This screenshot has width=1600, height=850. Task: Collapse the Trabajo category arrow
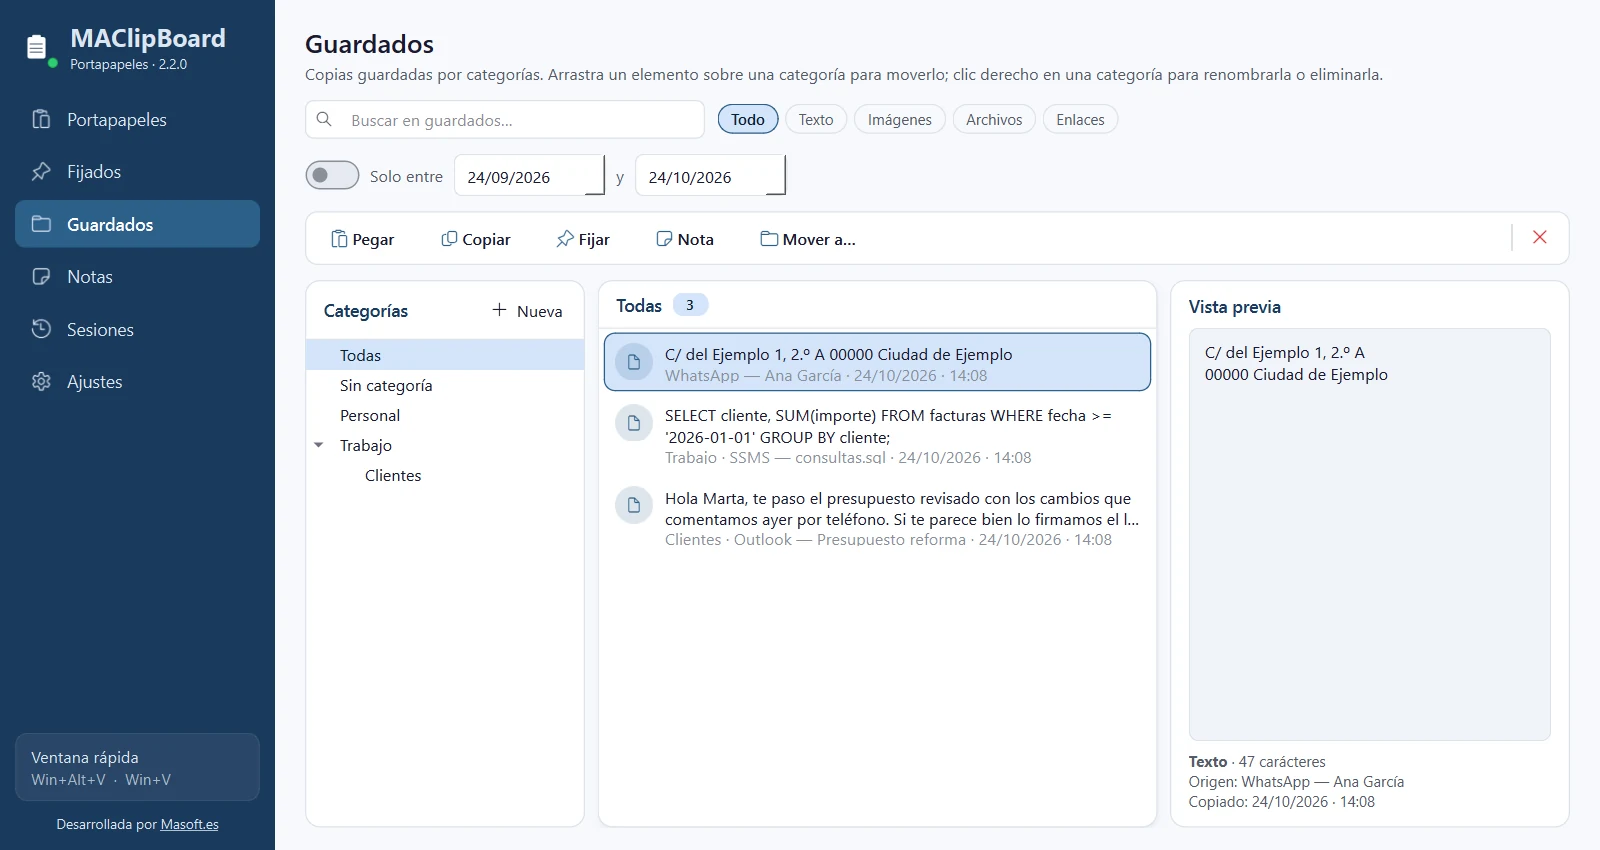coord(319,445)
